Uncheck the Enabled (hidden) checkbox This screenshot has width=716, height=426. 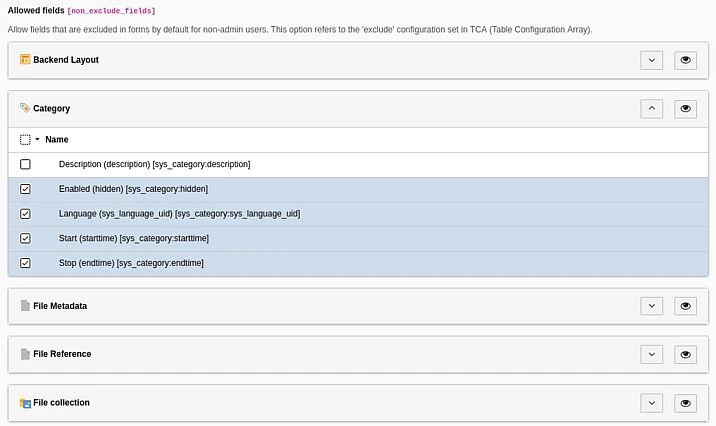click(25, 189)
